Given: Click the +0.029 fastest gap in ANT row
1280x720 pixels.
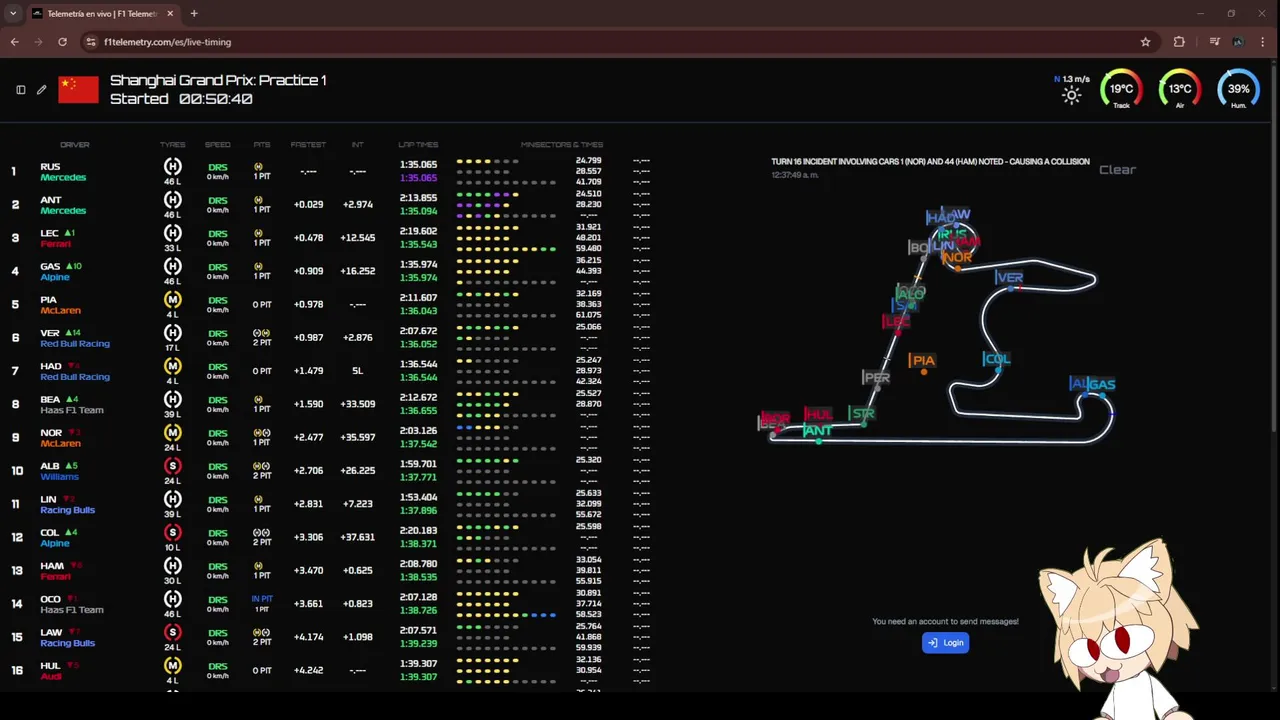Looking at the screenshot, I should [x=308, y=204].
